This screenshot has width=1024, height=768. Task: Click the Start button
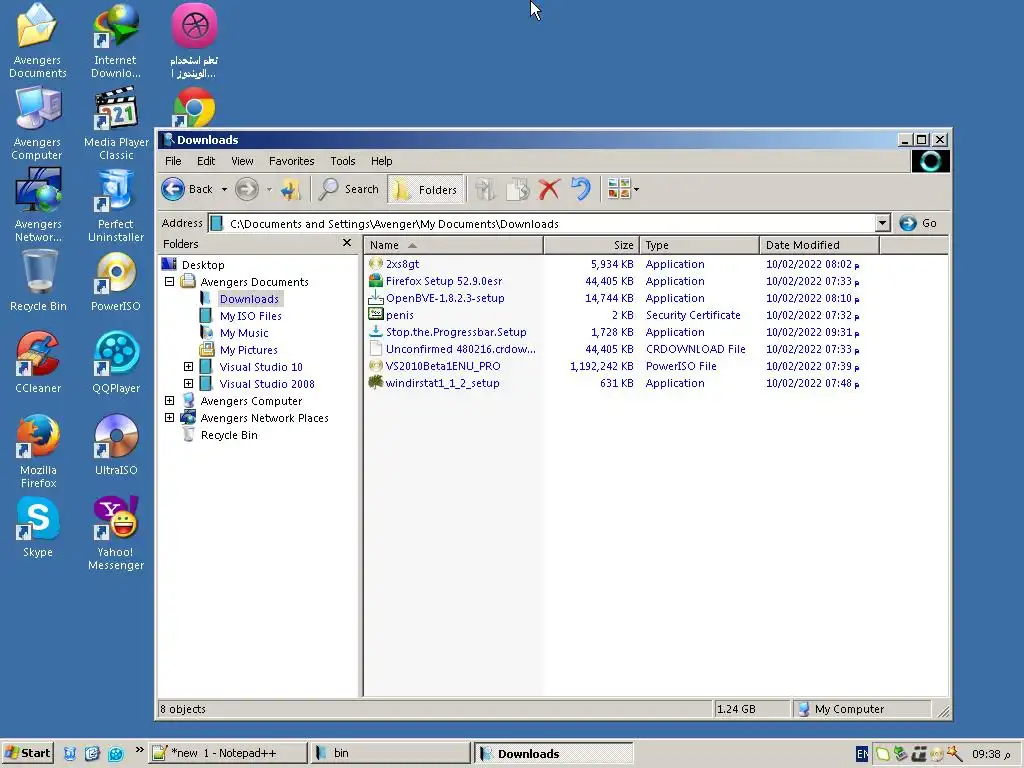(x=27, y=753)
